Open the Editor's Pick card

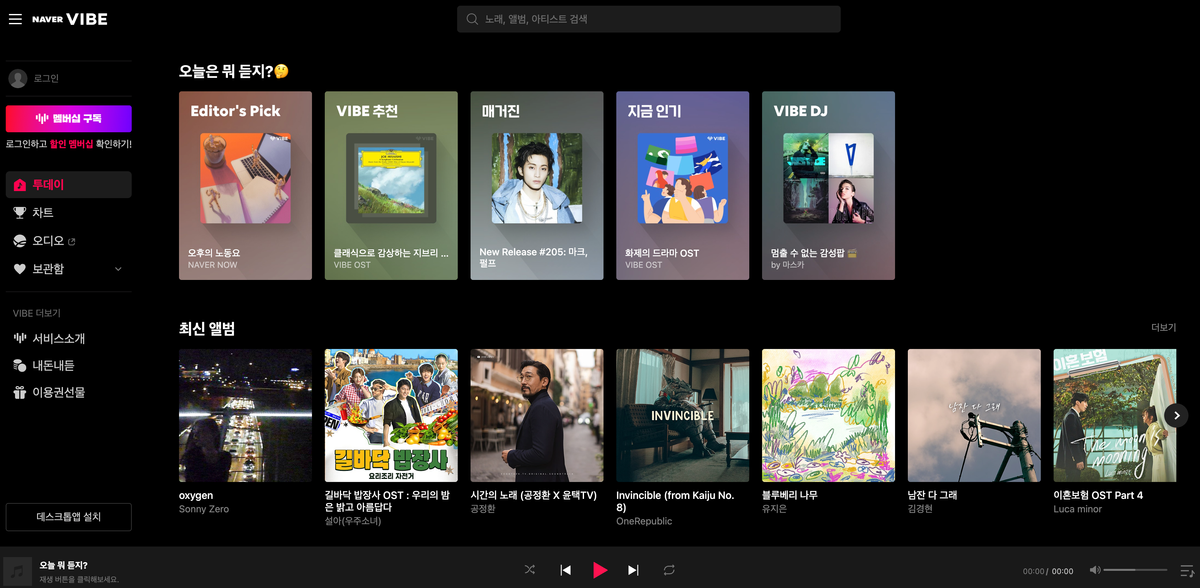coord(245,185)
